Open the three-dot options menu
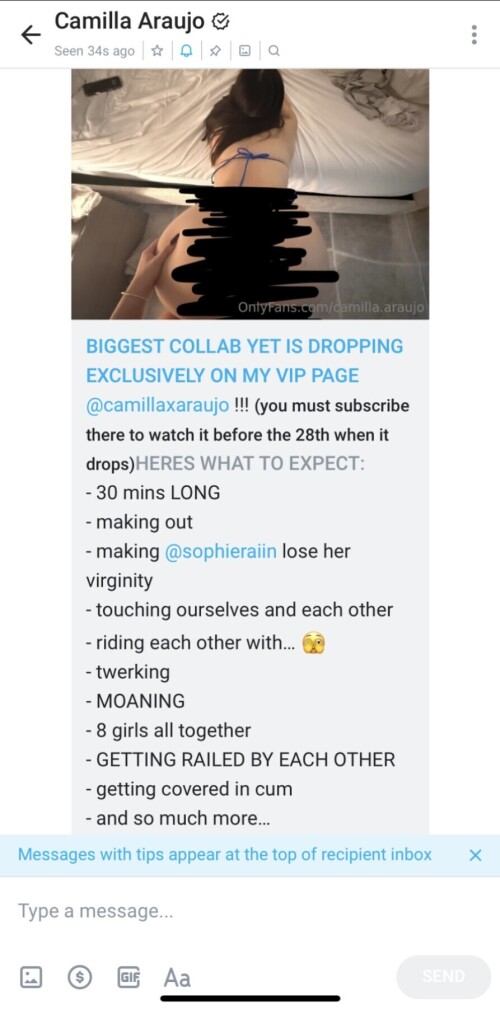500x1010 pixels. [x=474, y=34]
